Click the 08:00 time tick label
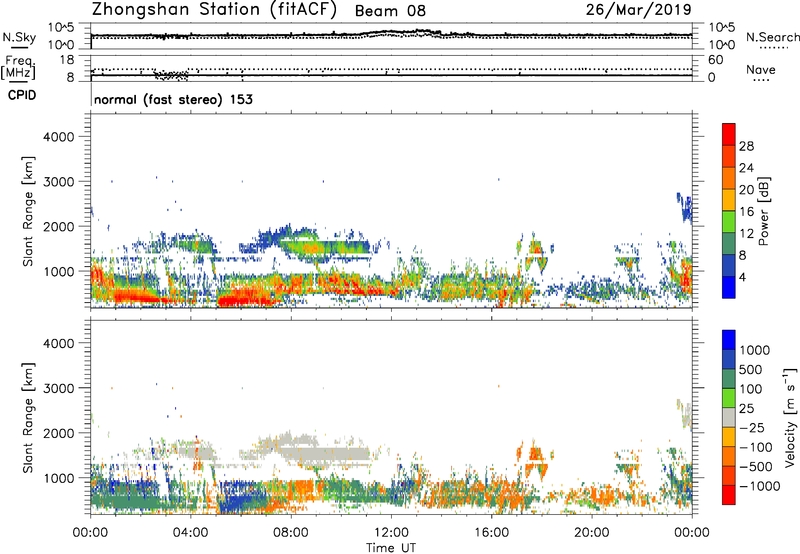The width and height of the screenshot is (800, 554). tap(291, 533)
